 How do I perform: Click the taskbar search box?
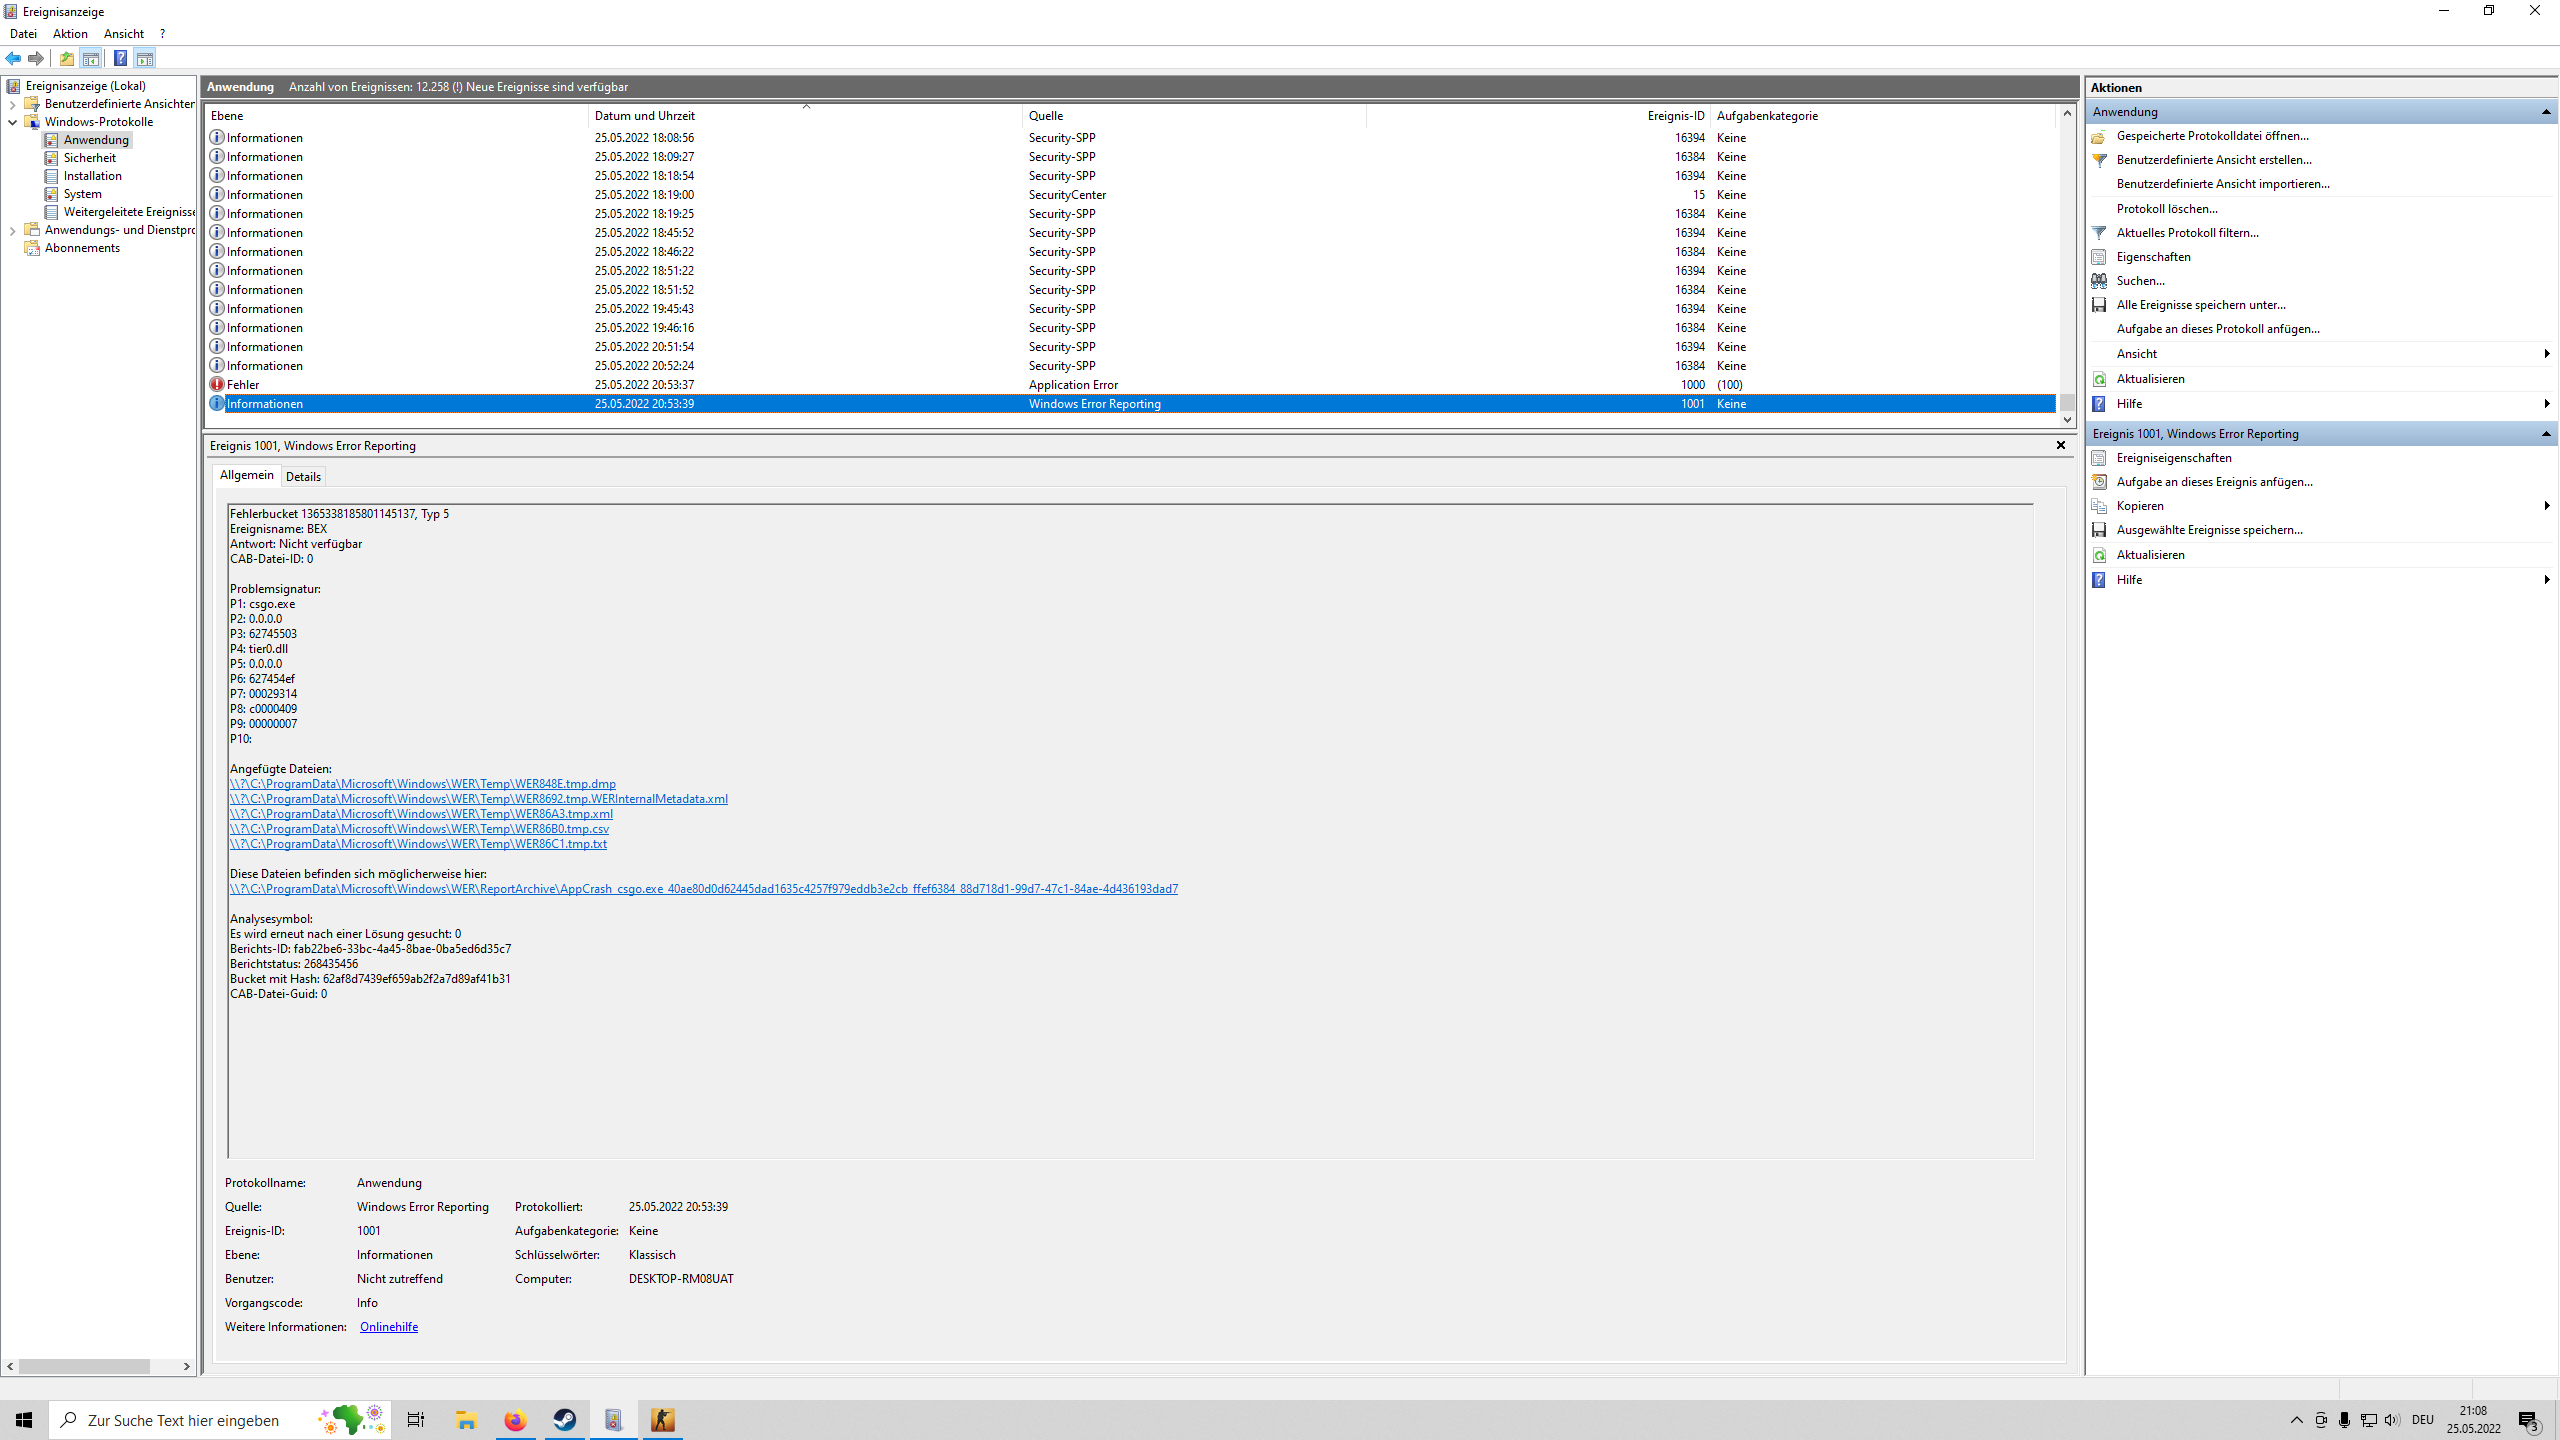pos(220,1420)
